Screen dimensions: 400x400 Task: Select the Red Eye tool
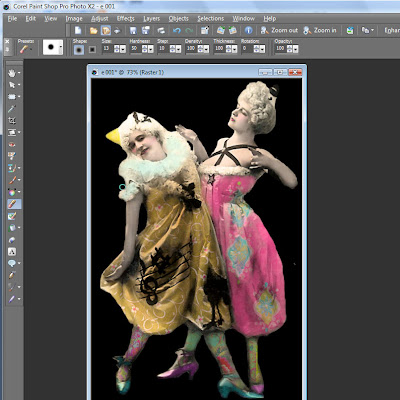(12, 145)
